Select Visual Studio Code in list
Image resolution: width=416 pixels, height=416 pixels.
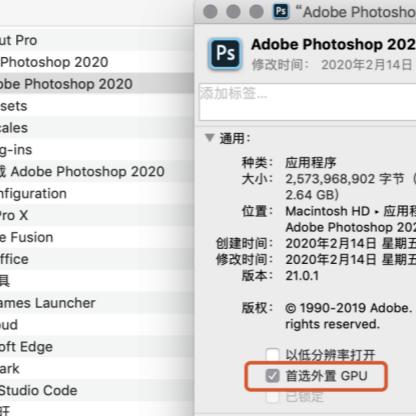click(x=97, y=390)
